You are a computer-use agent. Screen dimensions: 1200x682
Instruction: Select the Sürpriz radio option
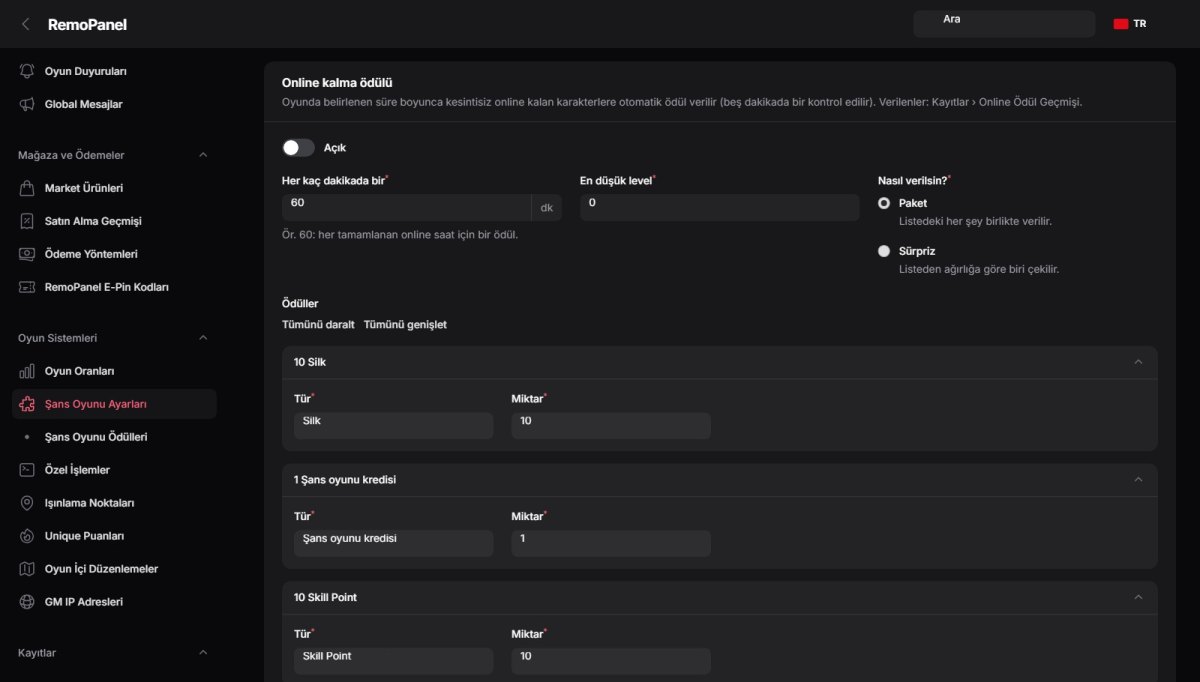884,251
